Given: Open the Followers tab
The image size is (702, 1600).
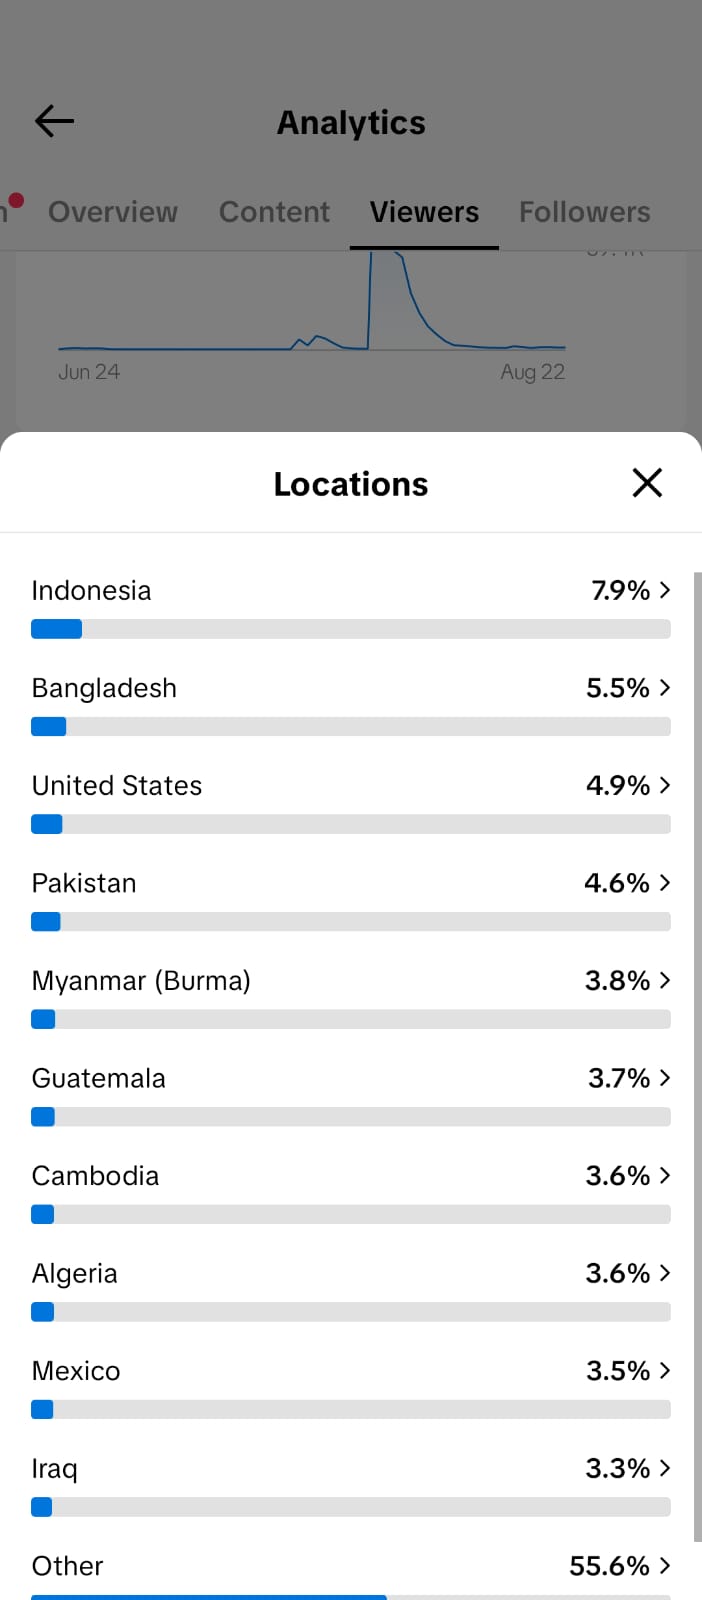Looking at the screenshot, I should click(x=585, y=212).
